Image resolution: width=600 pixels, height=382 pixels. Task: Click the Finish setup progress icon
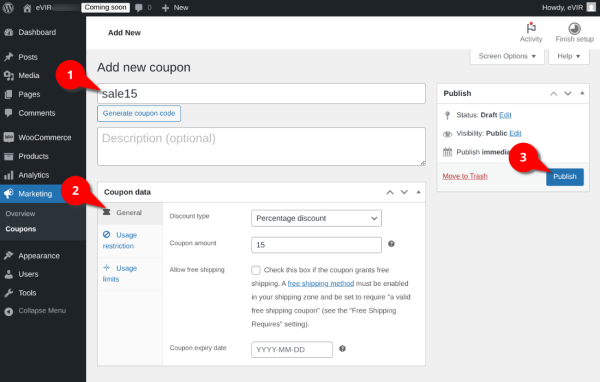(574, 28)
